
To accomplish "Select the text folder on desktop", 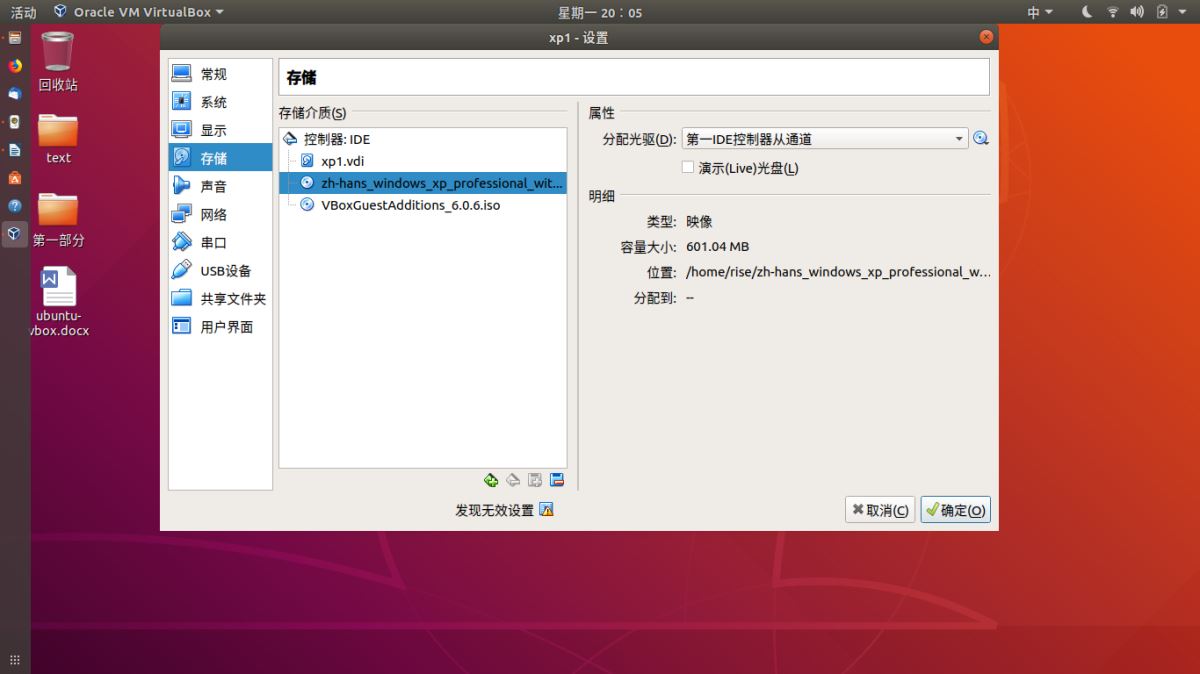I will tap(58, 138).
